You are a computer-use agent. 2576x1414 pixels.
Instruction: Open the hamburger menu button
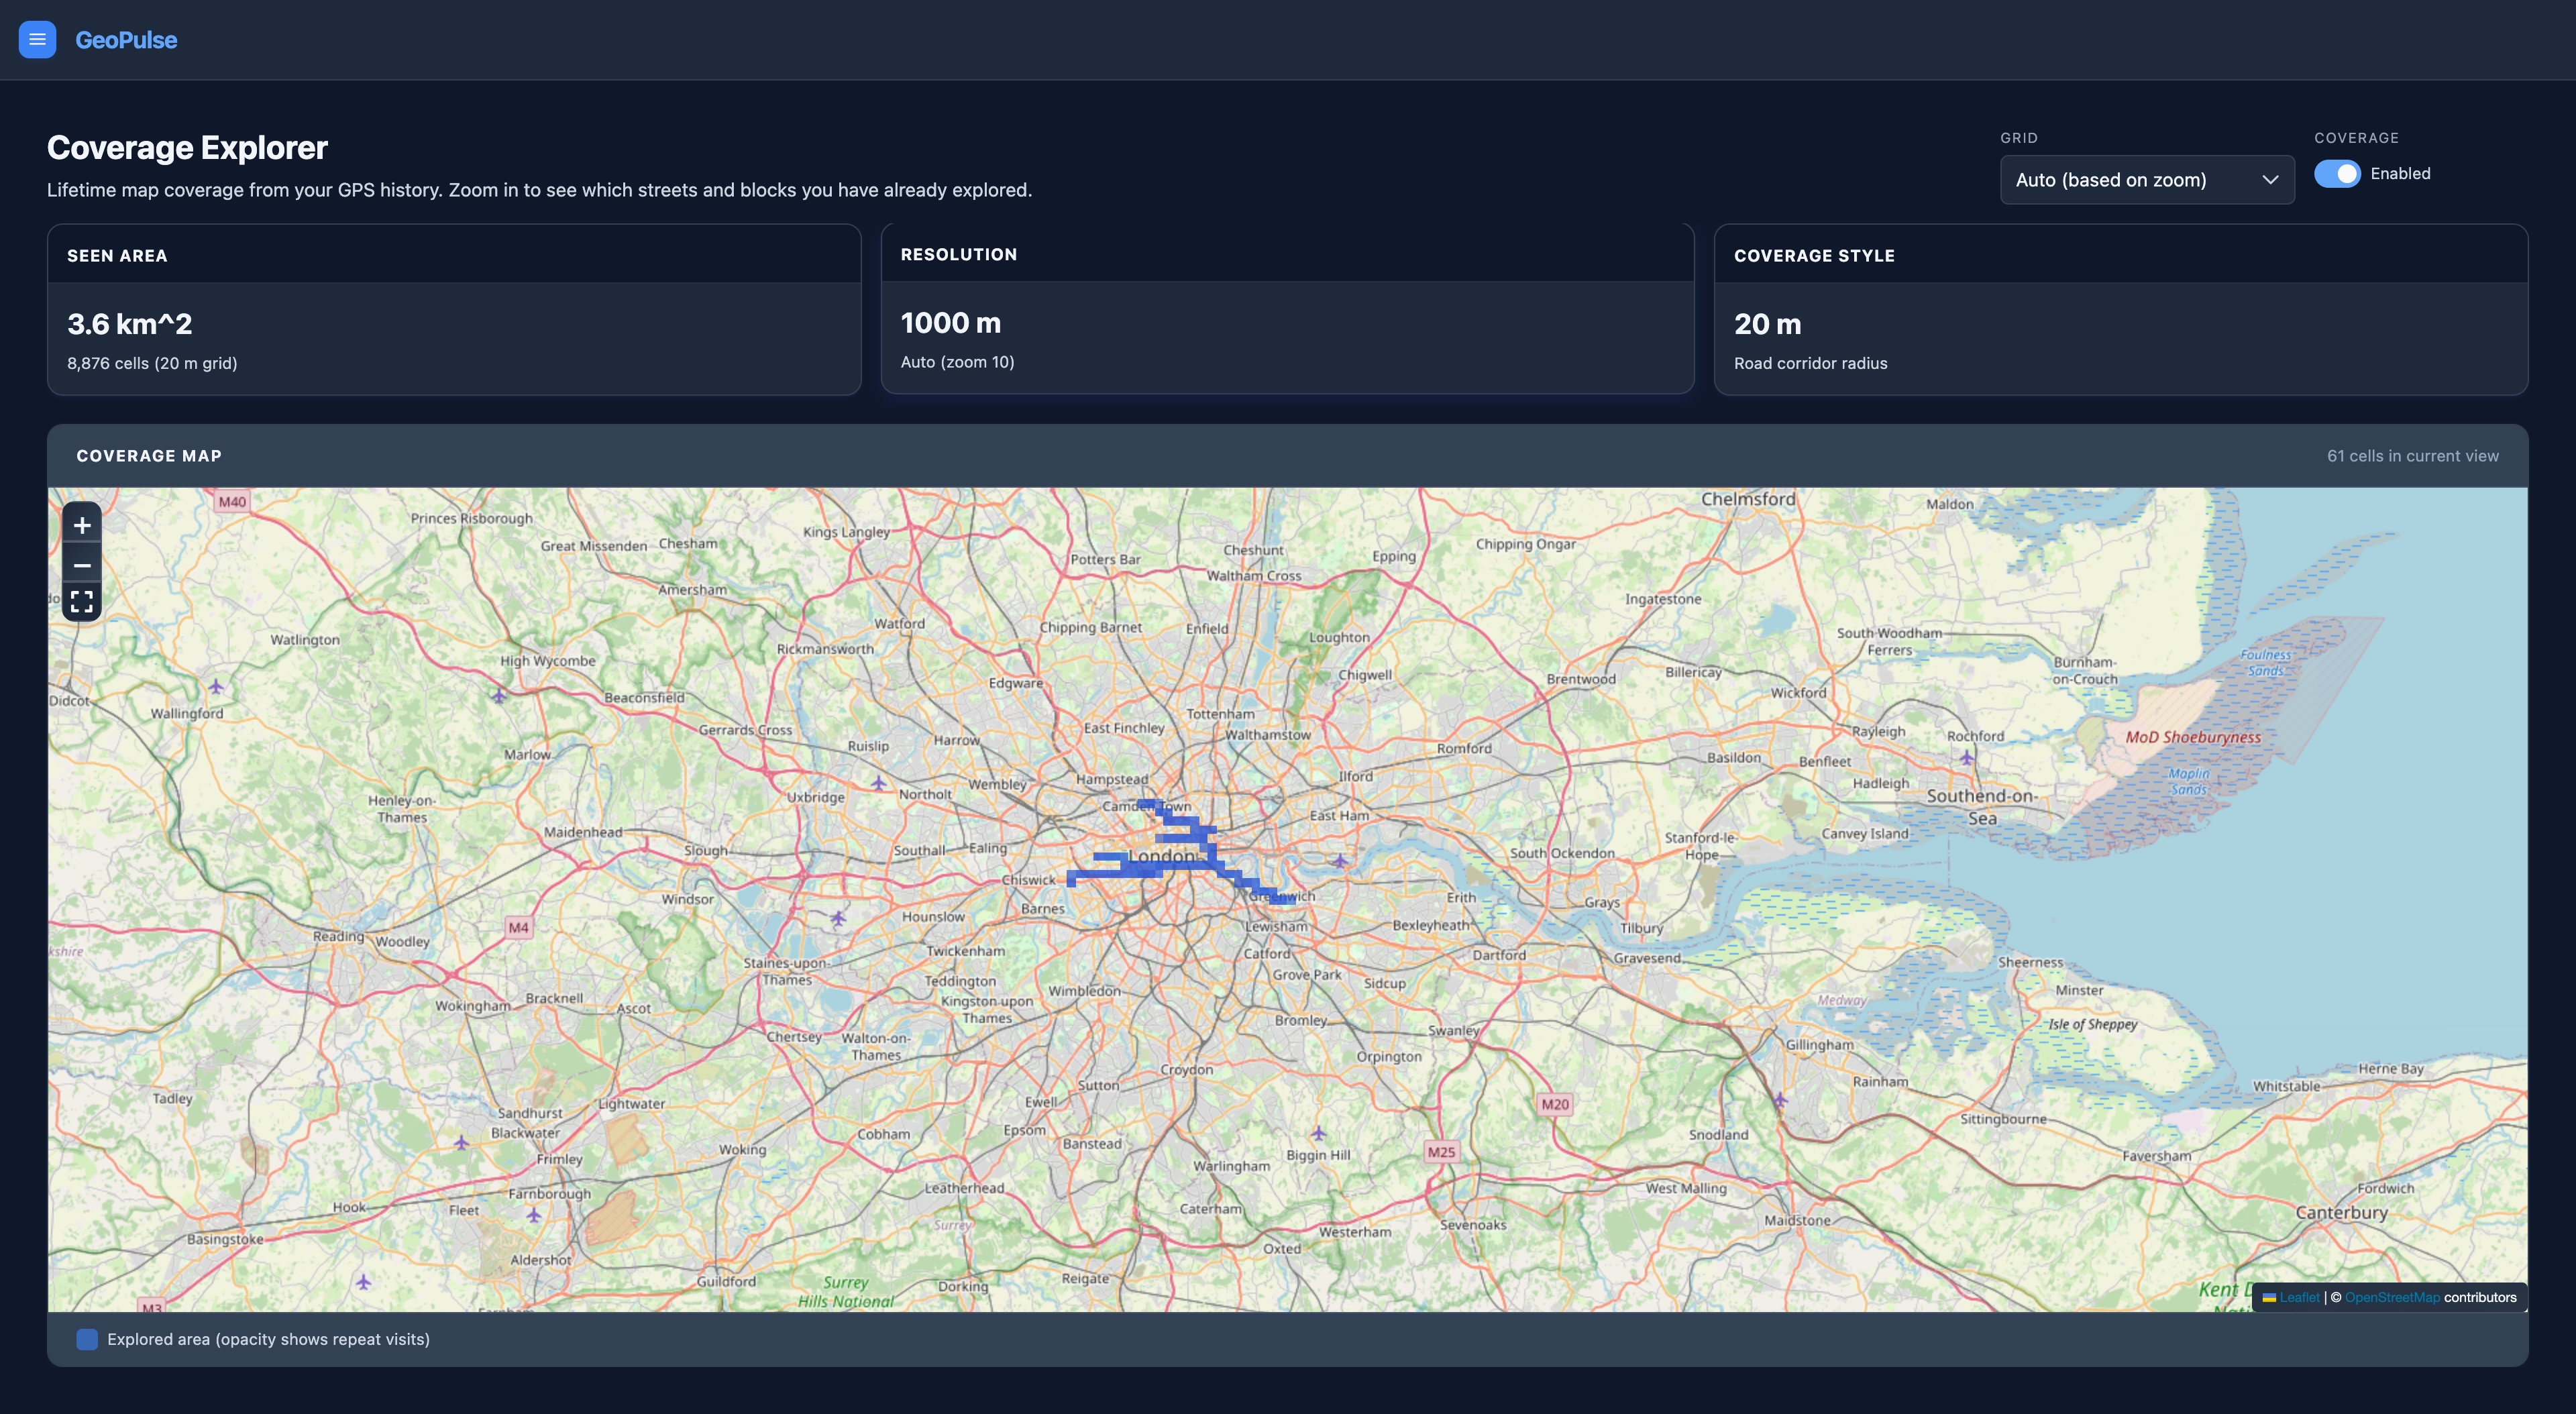click(37, 40)
